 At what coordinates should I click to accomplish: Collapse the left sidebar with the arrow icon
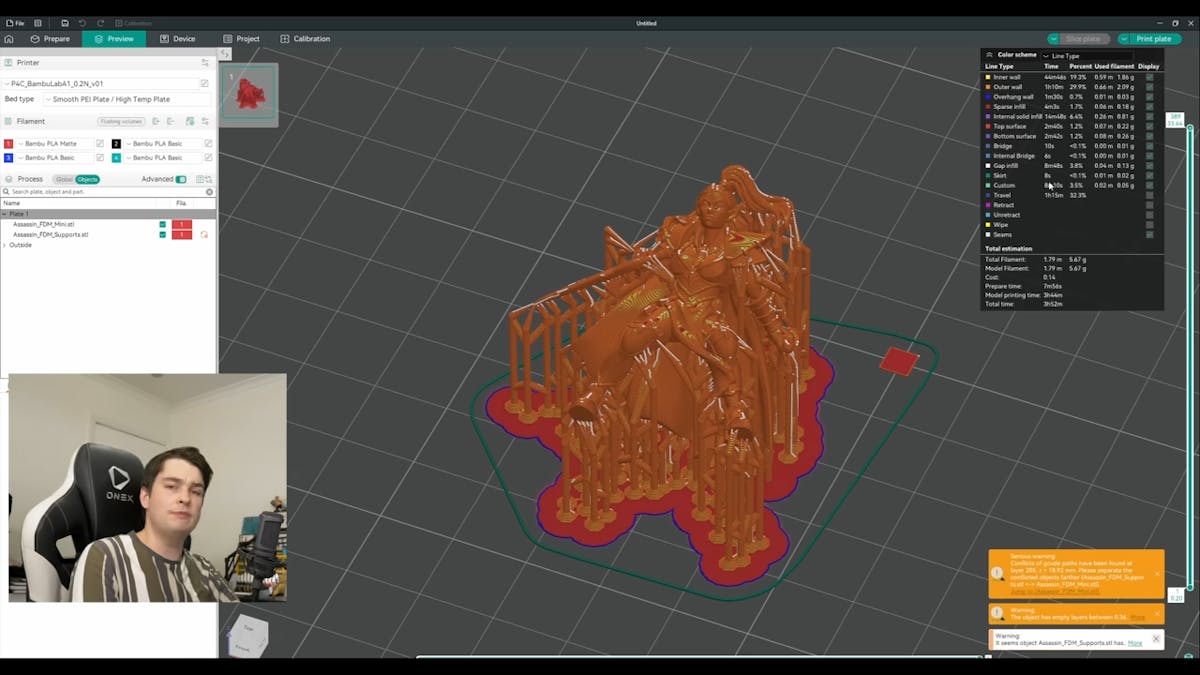(x=225, y=54)
